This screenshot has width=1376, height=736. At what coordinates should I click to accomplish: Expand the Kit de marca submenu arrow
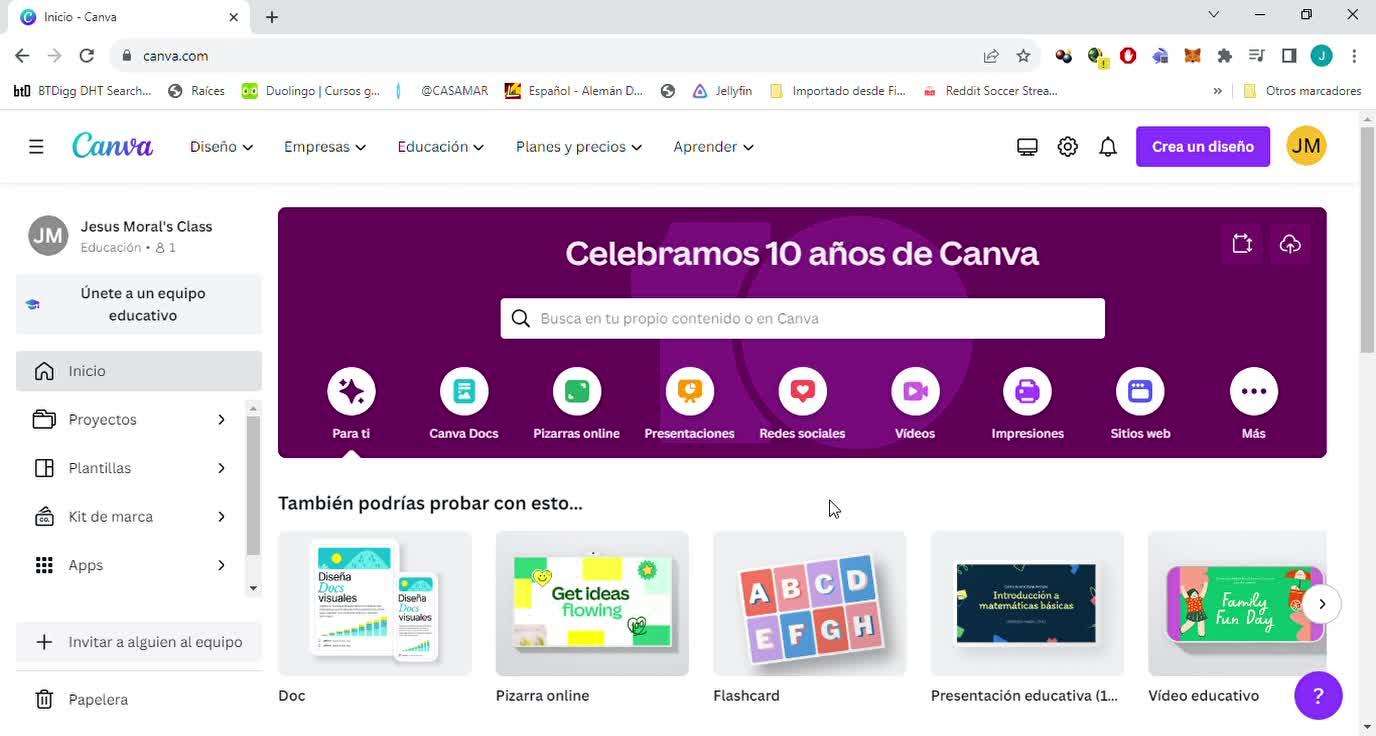[x=221, y=517]
